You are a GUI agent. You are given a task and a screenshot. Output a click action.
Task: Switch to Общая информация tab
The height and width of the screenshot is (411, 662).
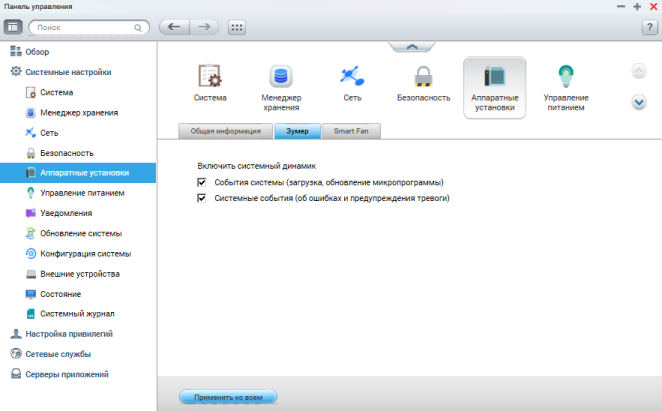coord(225,131)
